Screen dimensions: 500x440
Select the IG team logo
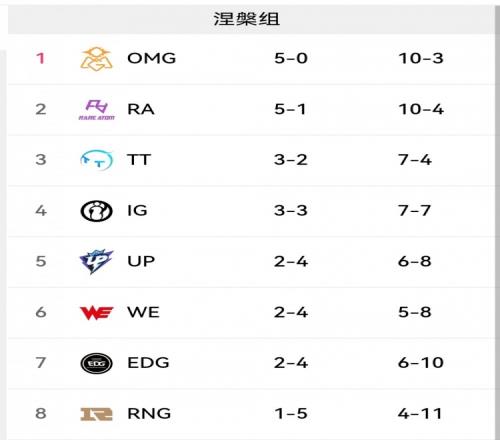coord(96,211)
